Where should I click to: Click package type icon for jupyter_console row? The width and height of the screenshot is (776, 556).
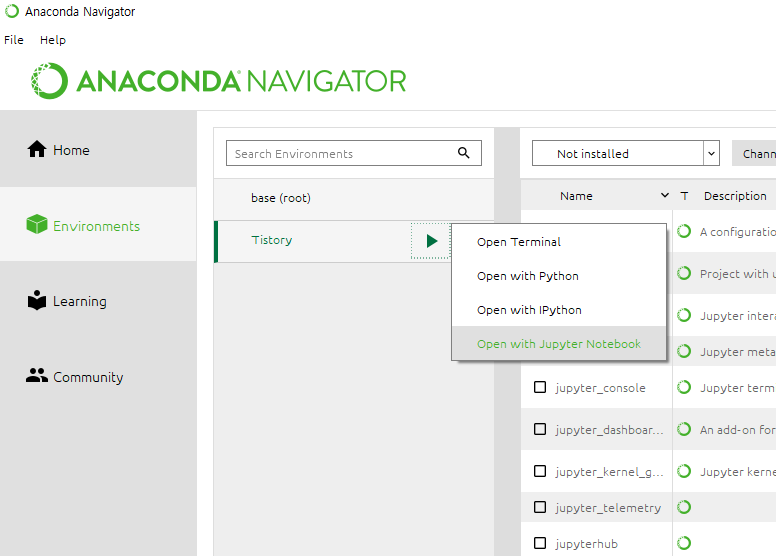(684, 387)
